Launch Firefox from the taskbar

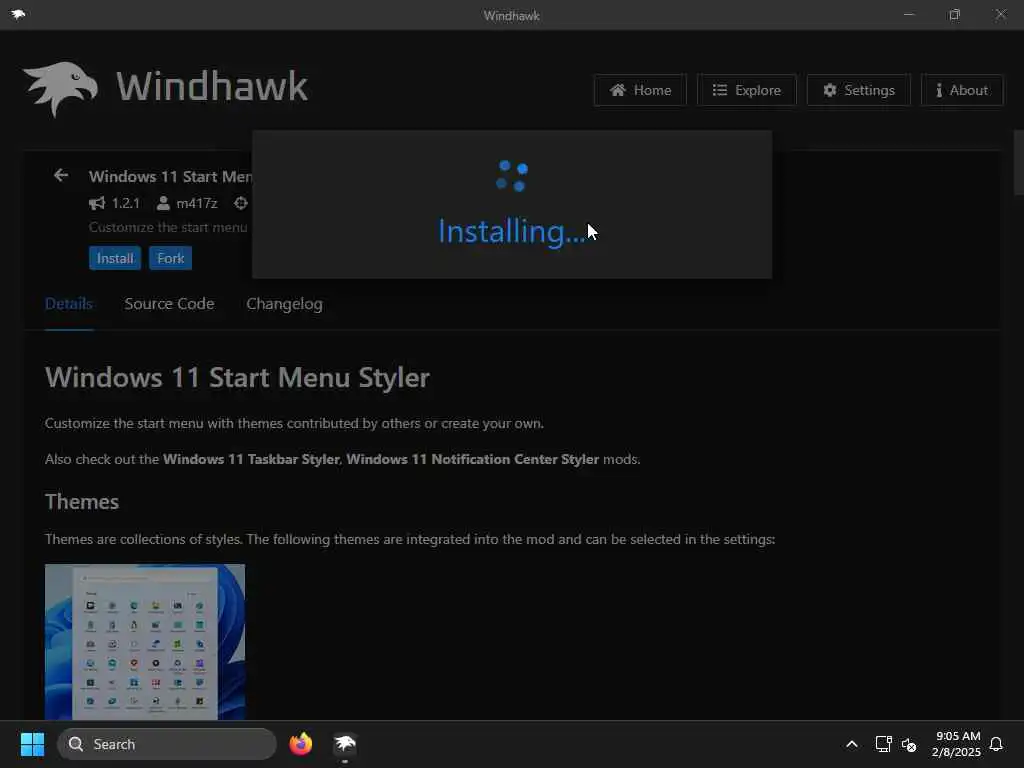coord(300,744)
